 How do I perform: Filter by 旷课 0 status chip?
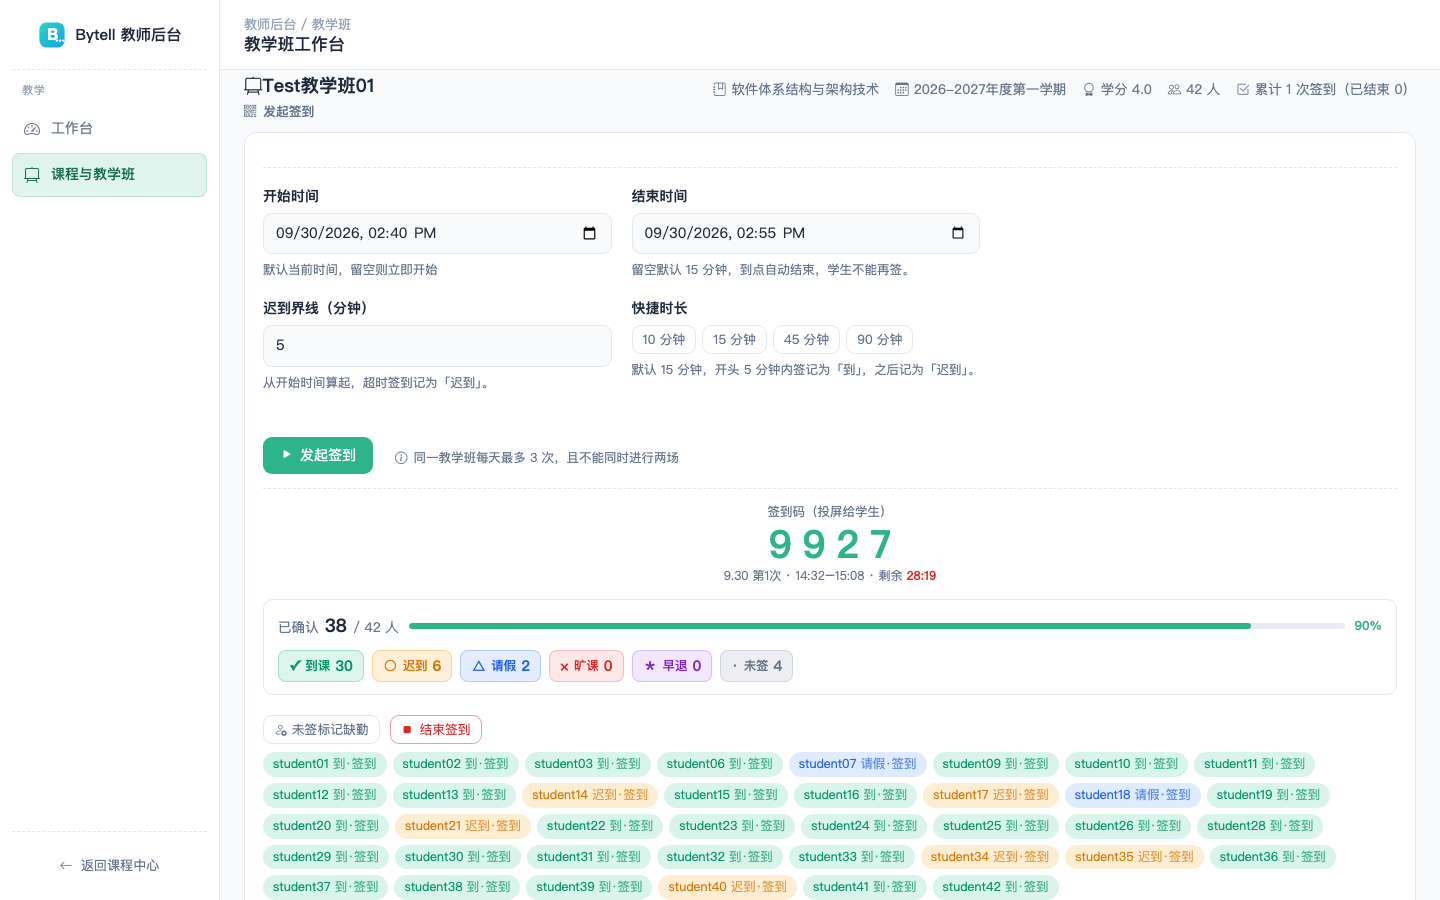coord(587,666)
